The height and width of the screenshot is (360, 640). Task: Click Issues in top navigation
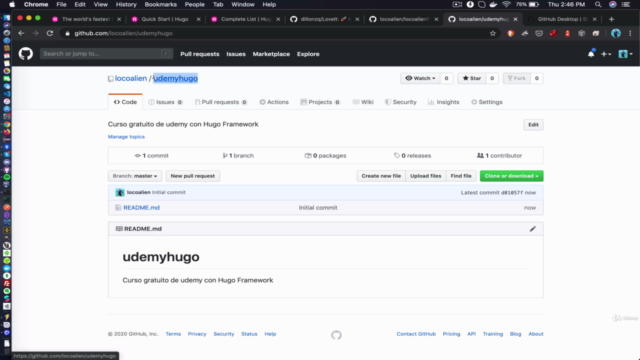coord(236,54)
